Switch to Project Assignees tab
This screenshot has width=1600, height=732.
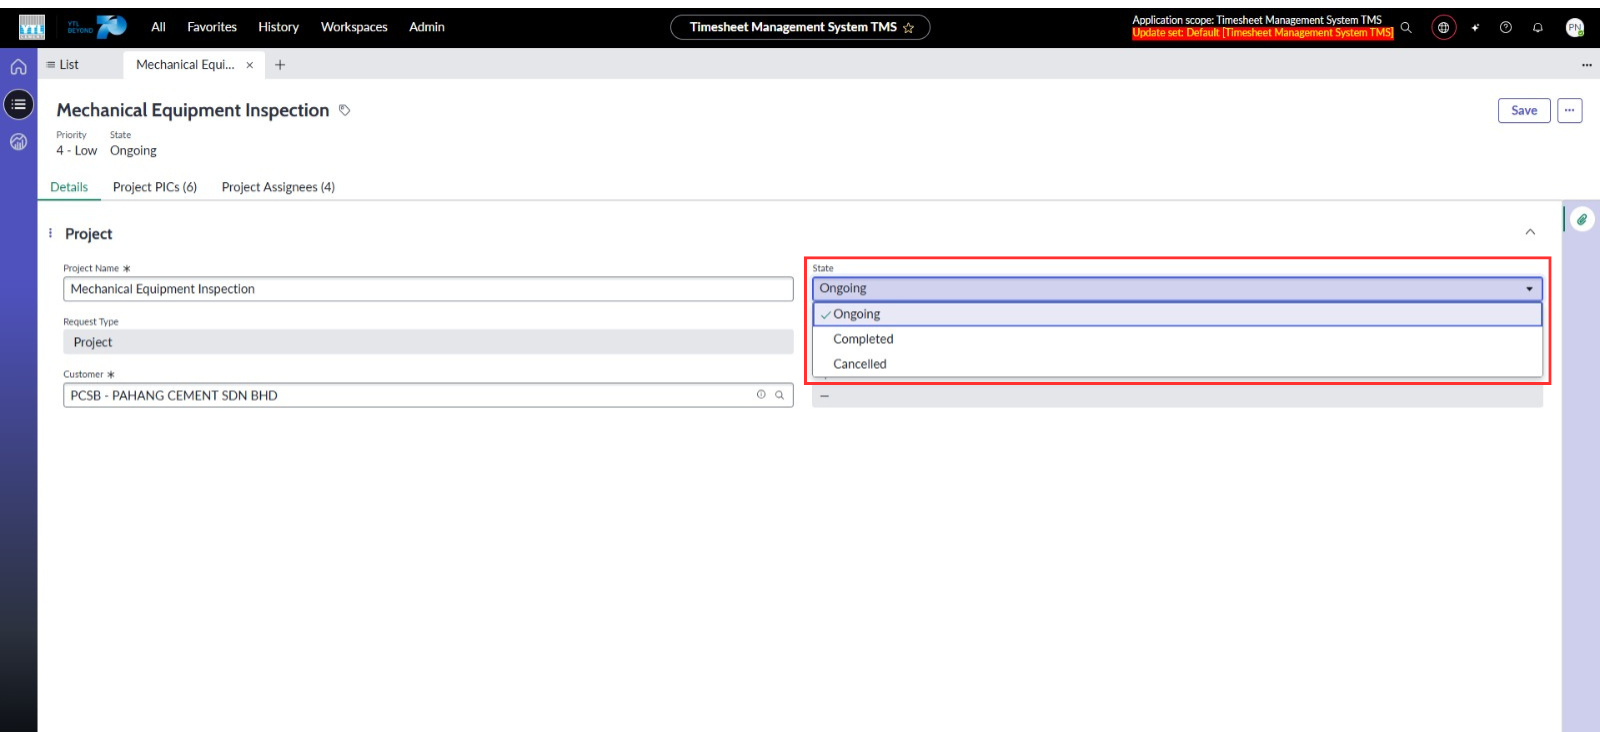278,187
